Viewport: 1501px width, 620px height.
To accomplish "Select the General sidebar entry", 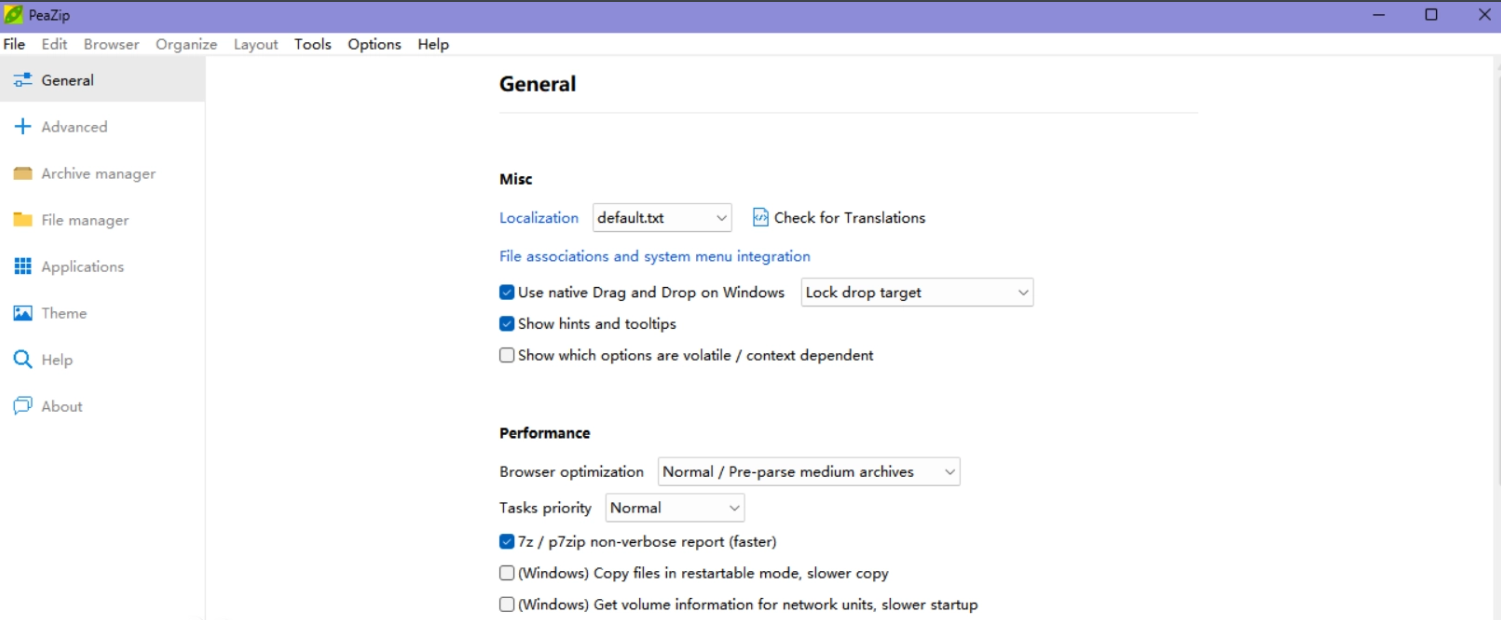I will (102, 80).
